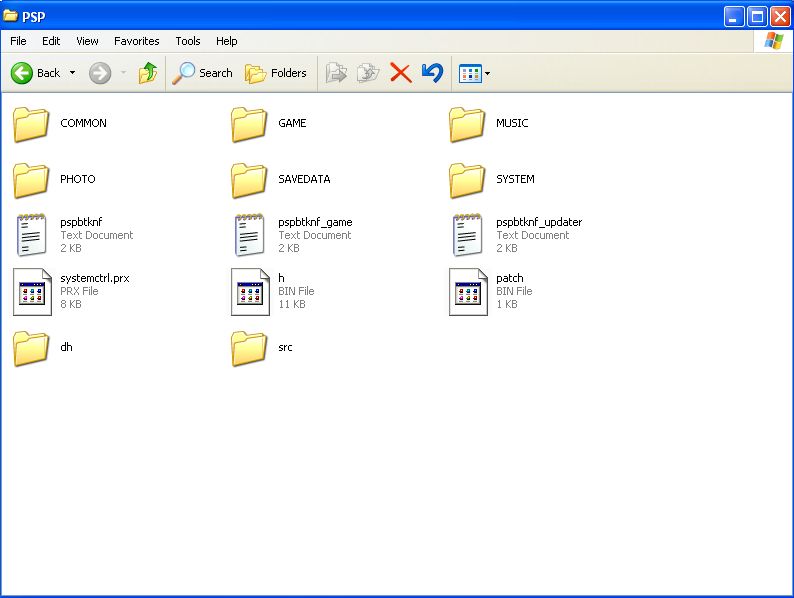This screenshot has width=794, height=598.
Task: Click the Views toolbar icon
Action: click(470, 73)
